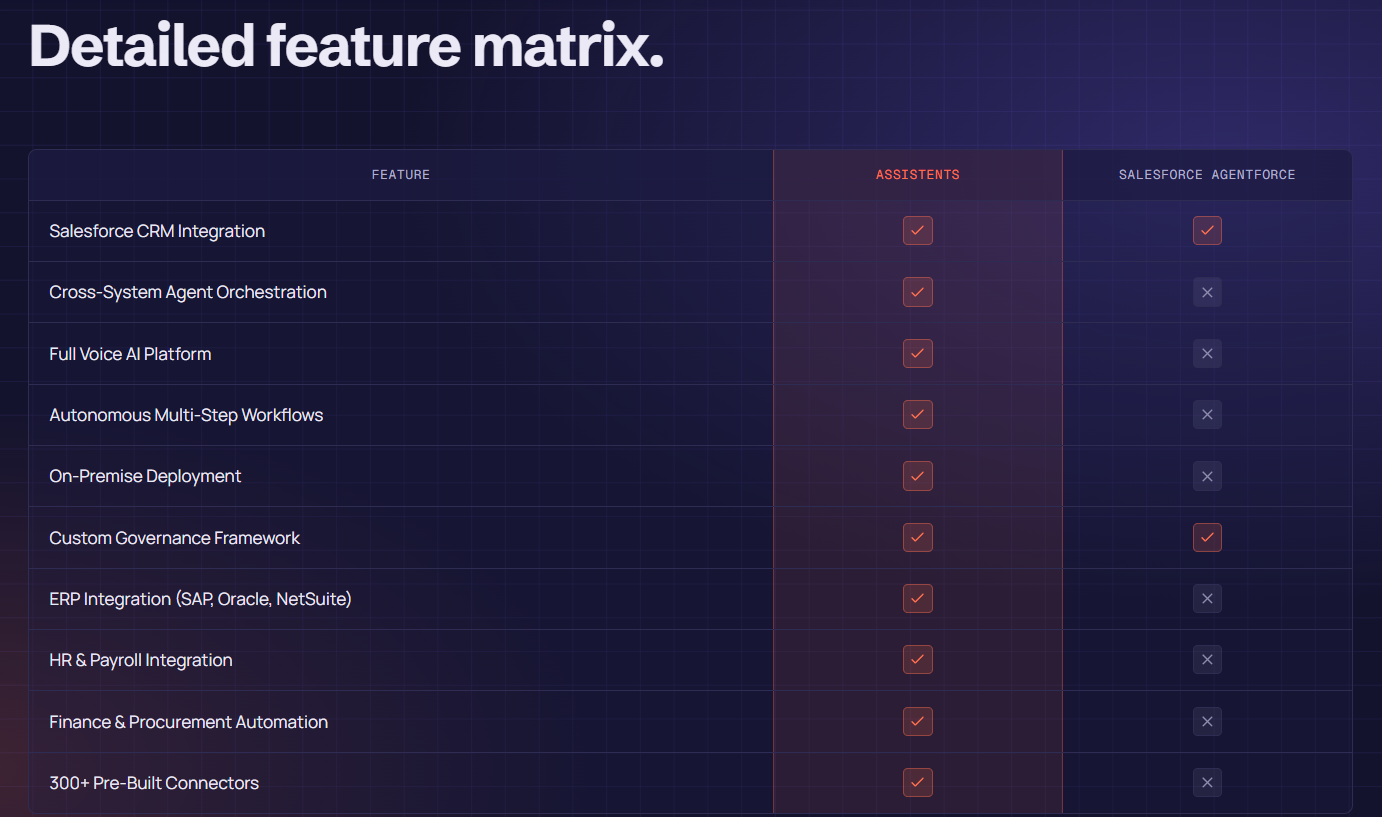Click Agentforce X mark for Cross-System Agent Orchestration
Screen dimensions: 1382x817
click(x=1207, y=292)
